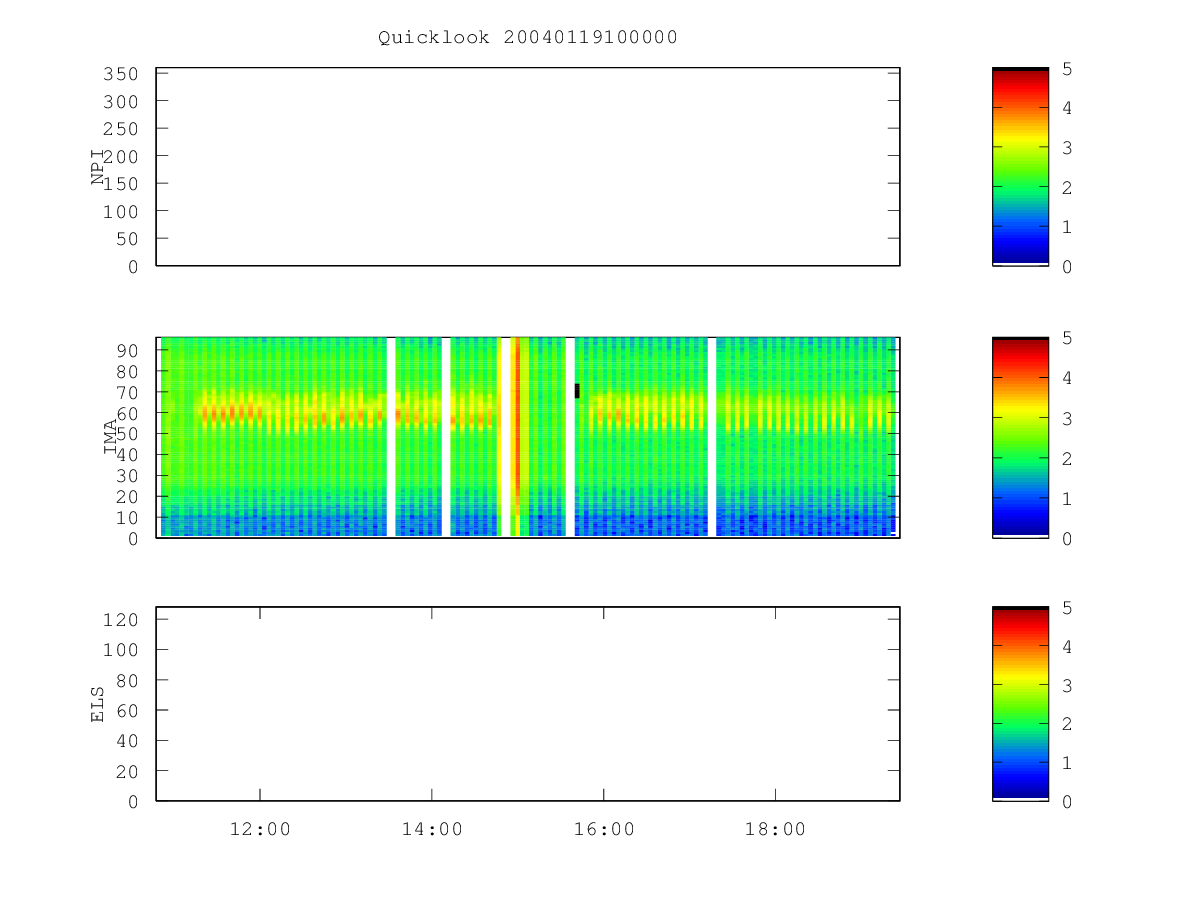Viewport: 1200px width, 900px height.
Task: Click the NPI panel color scale bar
Action: coord(1020,166)
